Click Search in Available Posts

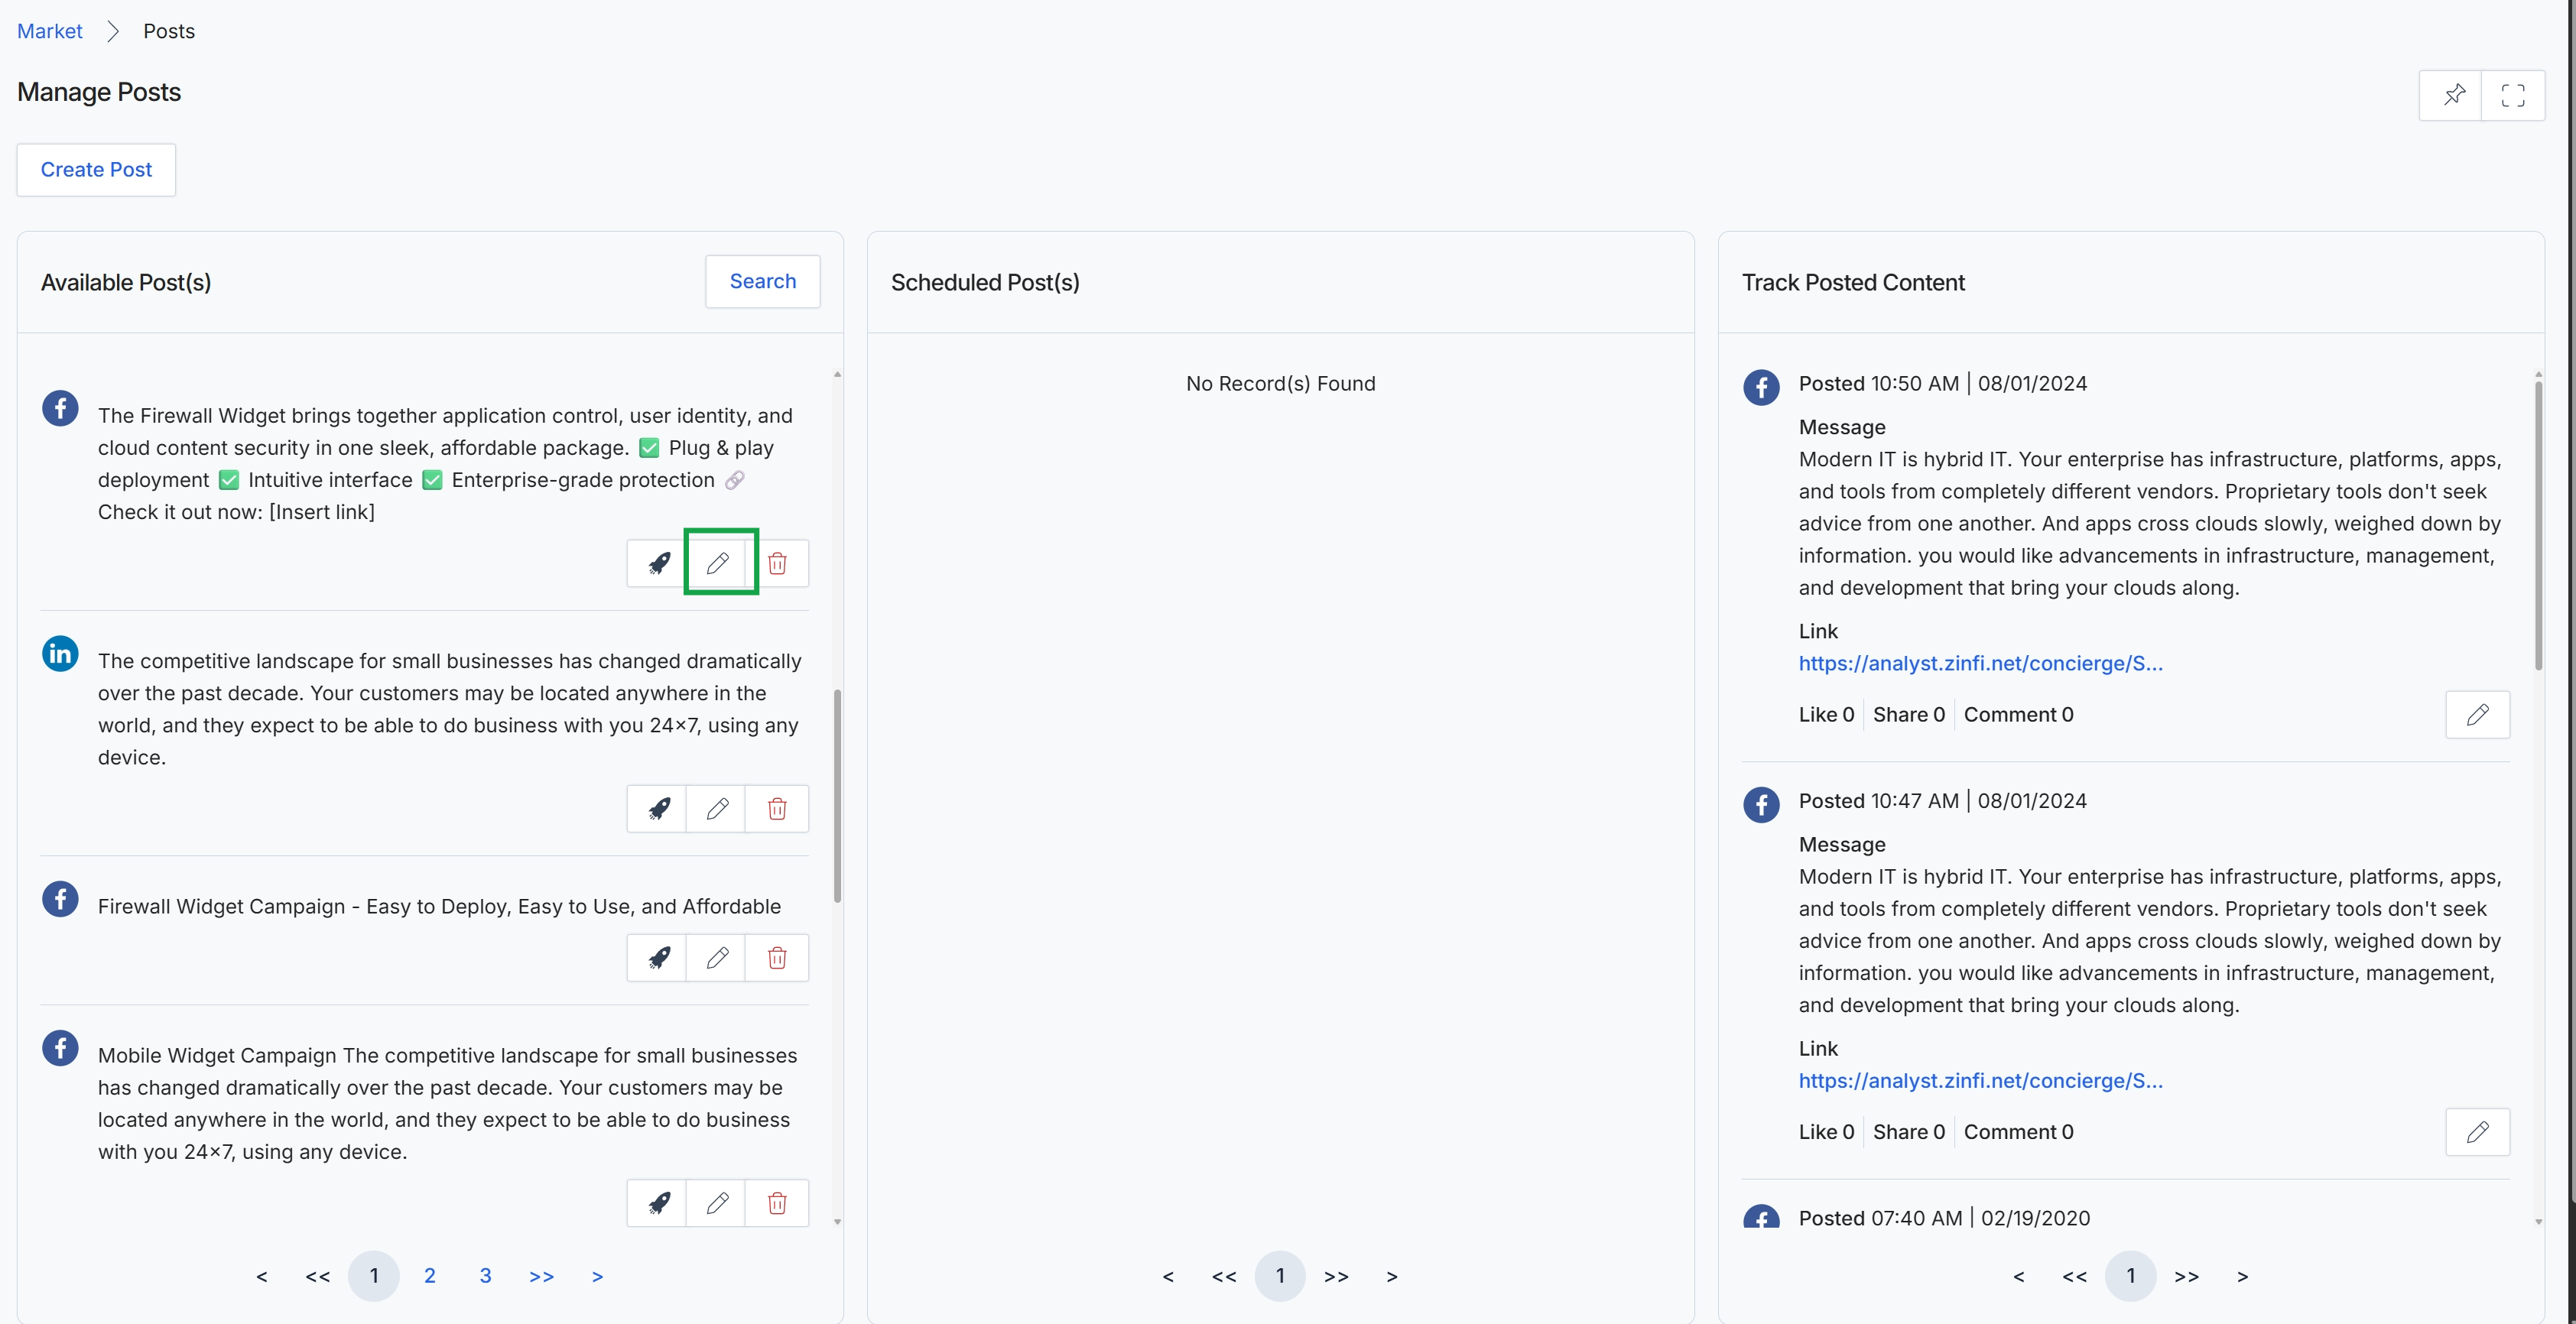pos(762,281)
